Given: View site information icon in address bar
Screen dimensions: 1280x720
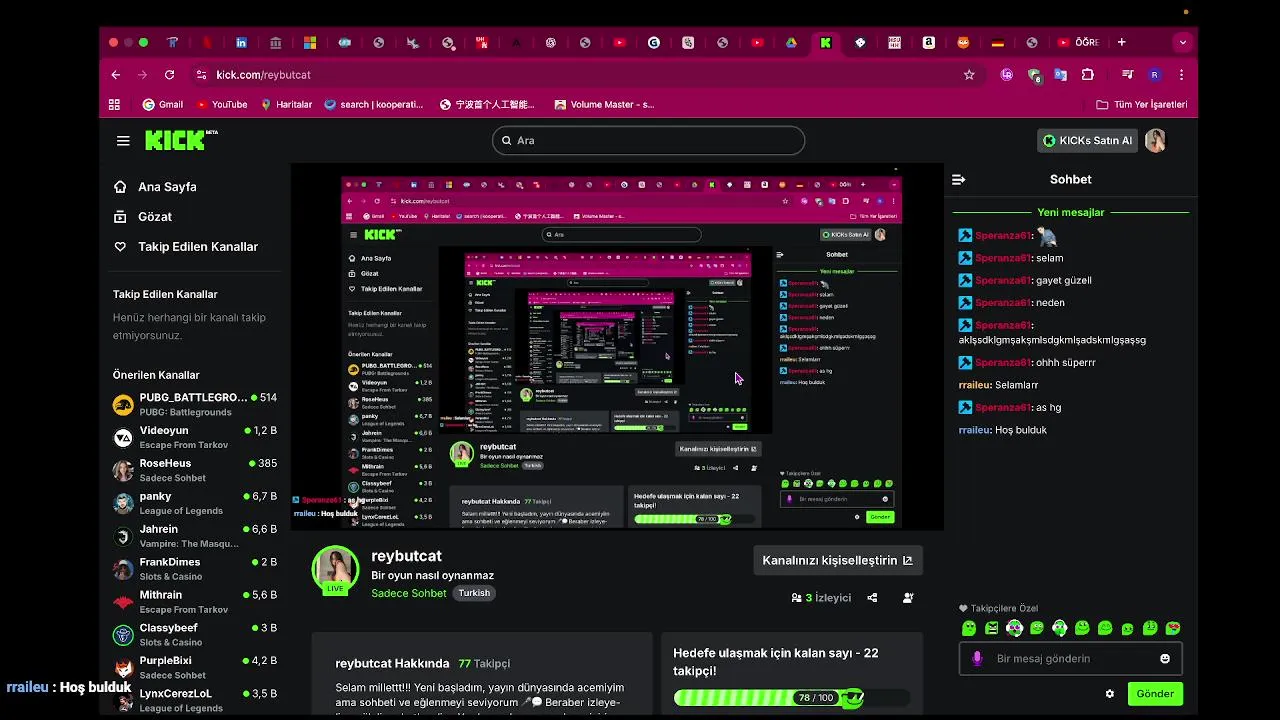Looking at the screenshot, I should (201, 75).
